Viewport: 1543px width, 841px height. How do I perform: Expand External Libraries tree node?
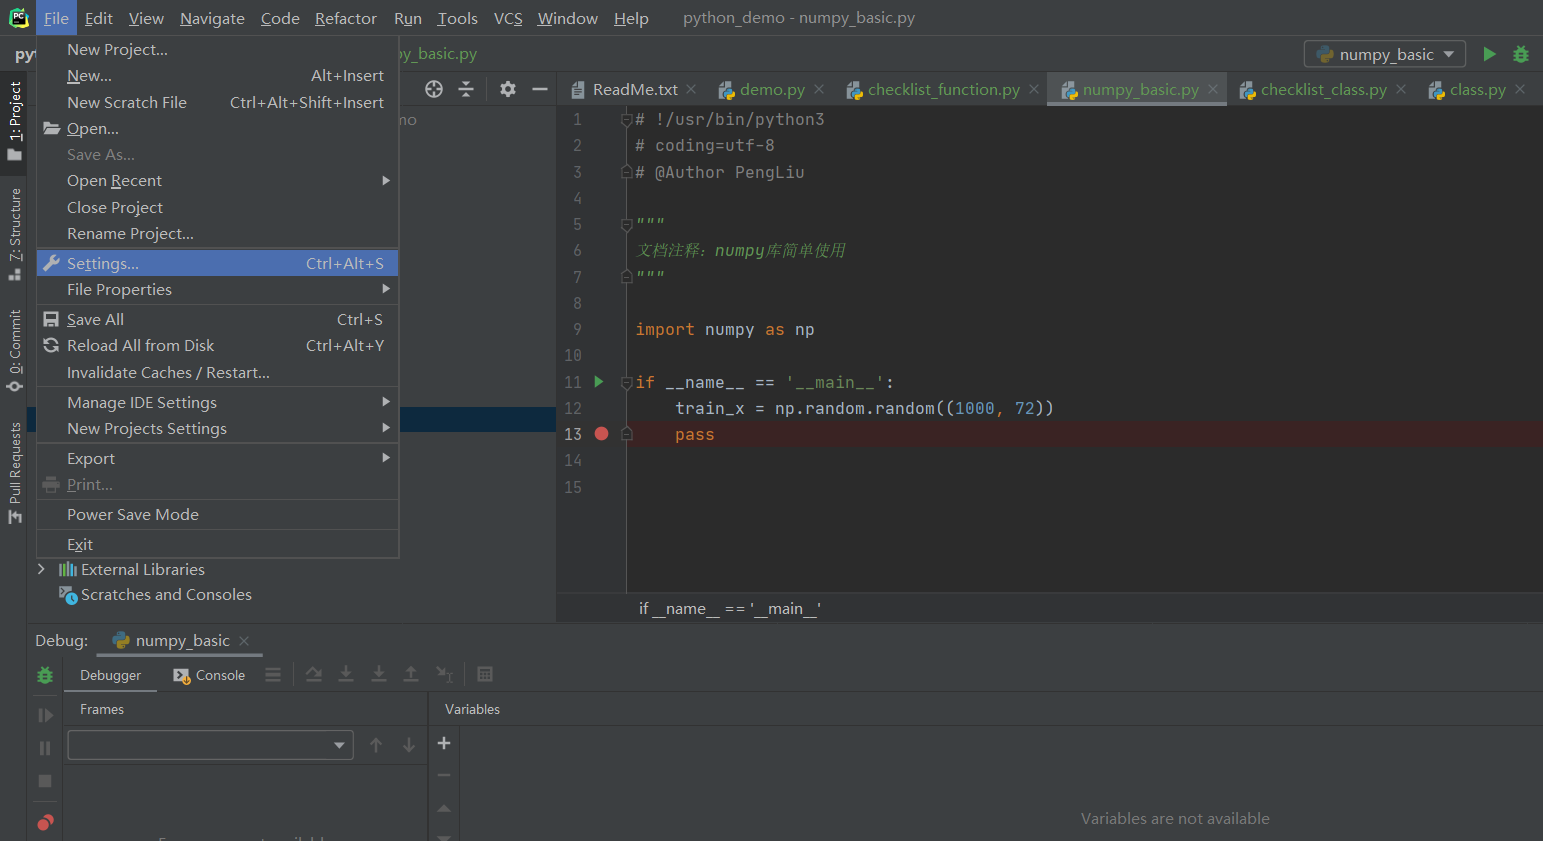coord(41,569)
